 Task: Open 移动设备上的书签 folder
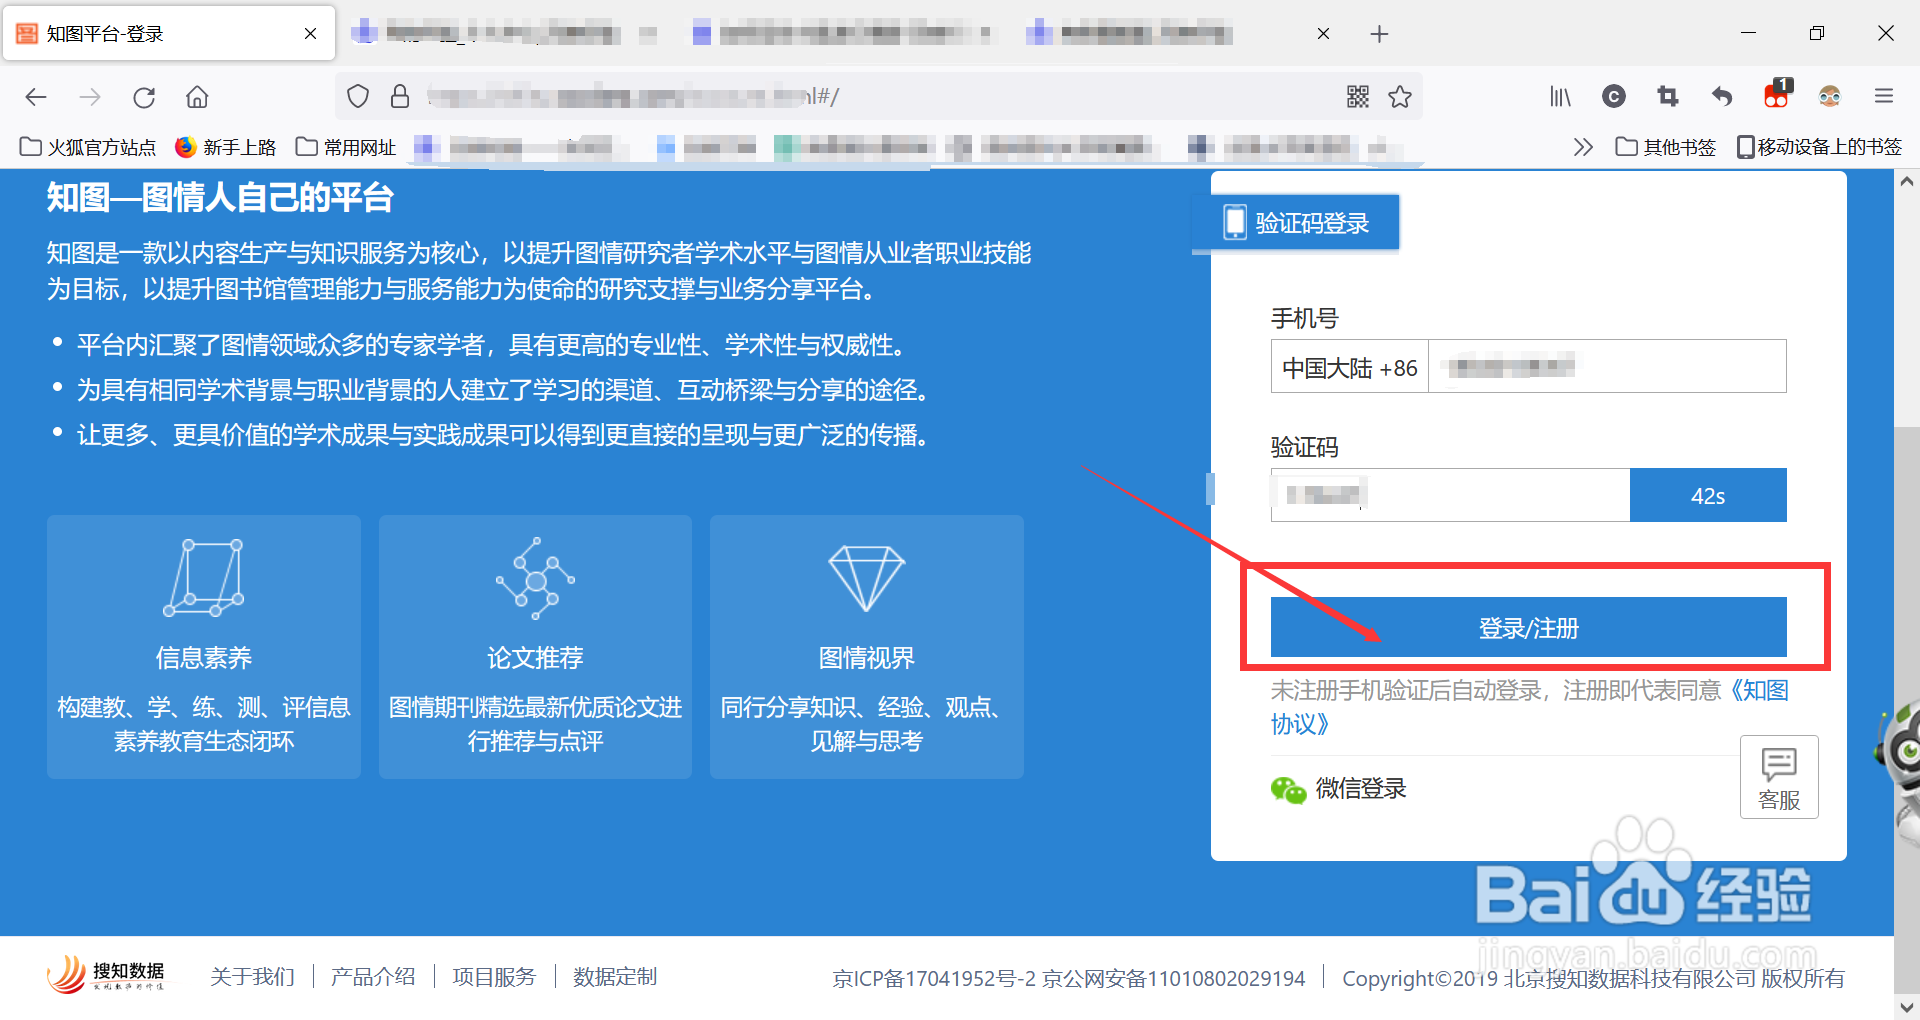tap(1819, 147)
